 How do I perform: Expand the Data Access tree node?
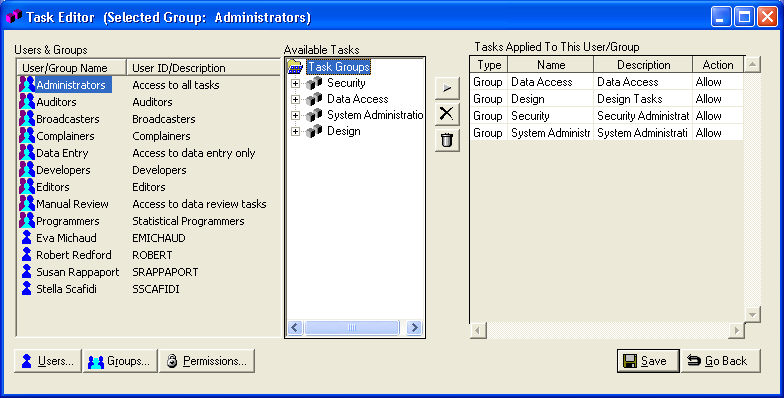pos(296,100)
